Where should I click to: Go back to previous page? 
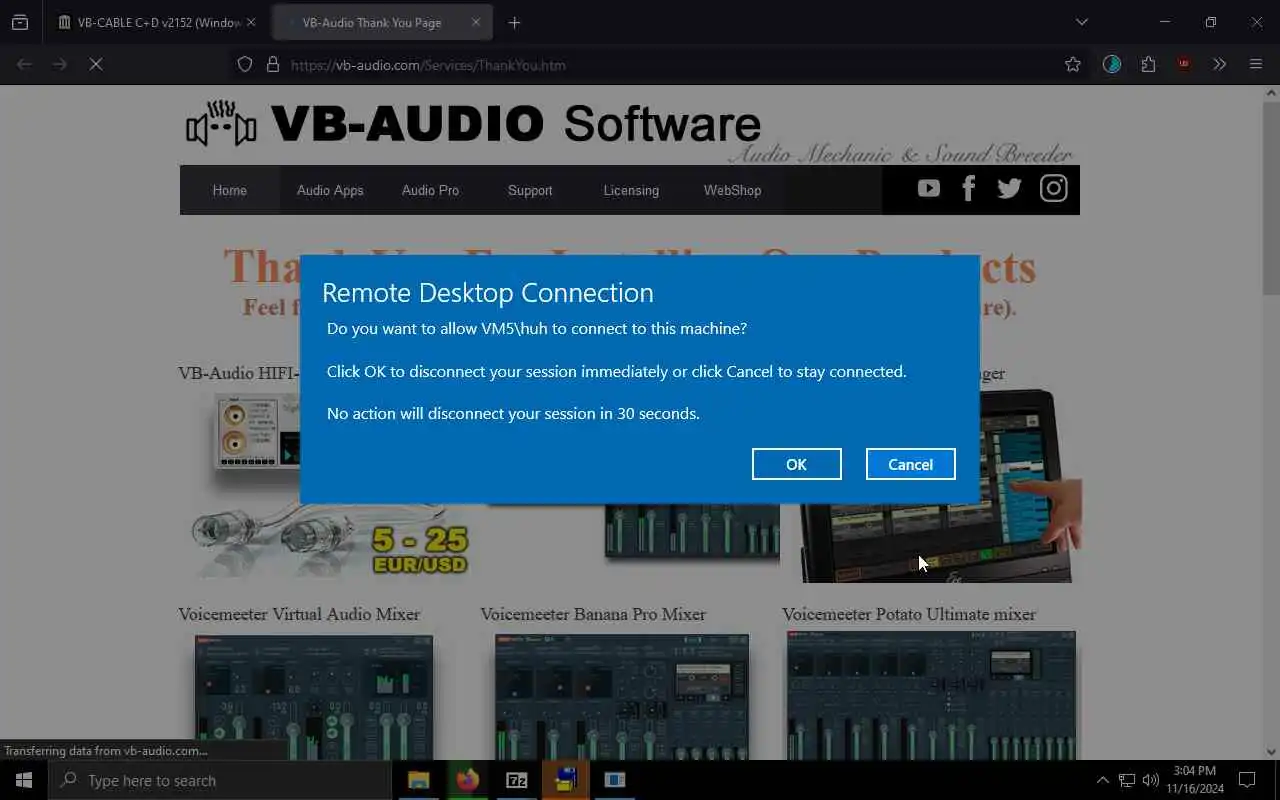pyautogui.click(x=24, y=64)
